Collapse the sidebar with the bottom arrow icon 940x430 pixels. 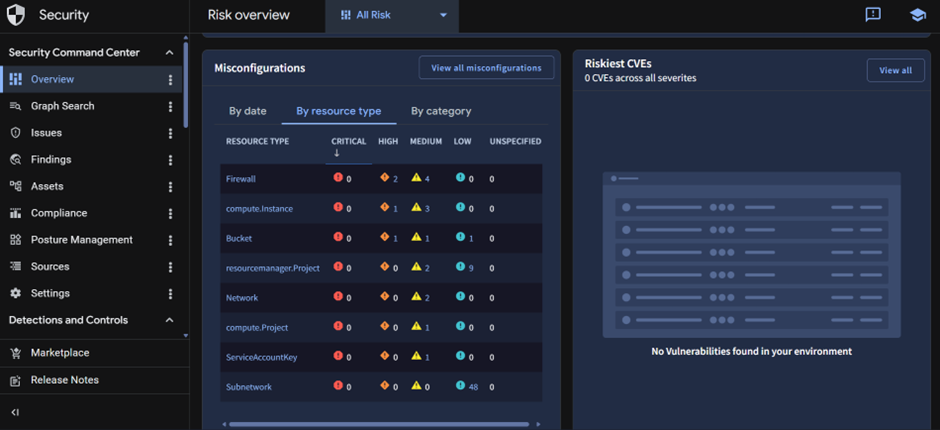(x=16, y=412)
